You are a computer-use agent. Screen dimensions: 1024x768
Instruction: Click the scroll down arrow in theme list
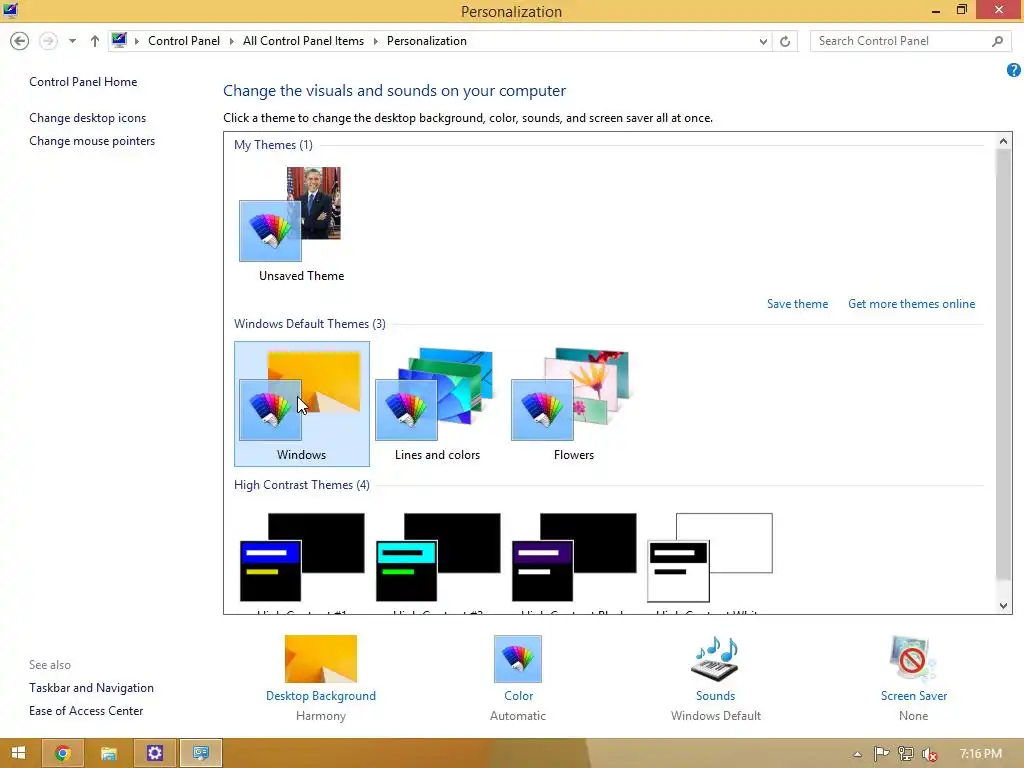pos(1004,605)
